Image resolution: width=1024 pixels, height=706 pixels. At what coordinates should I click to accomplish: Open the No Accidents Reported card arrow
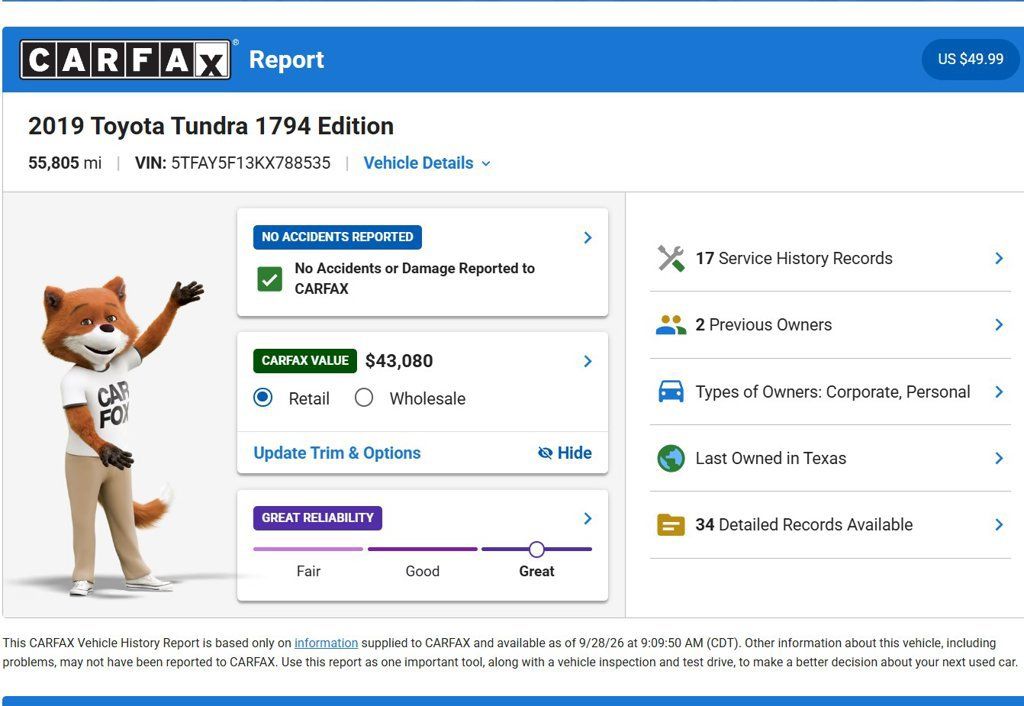click(587, 238)
